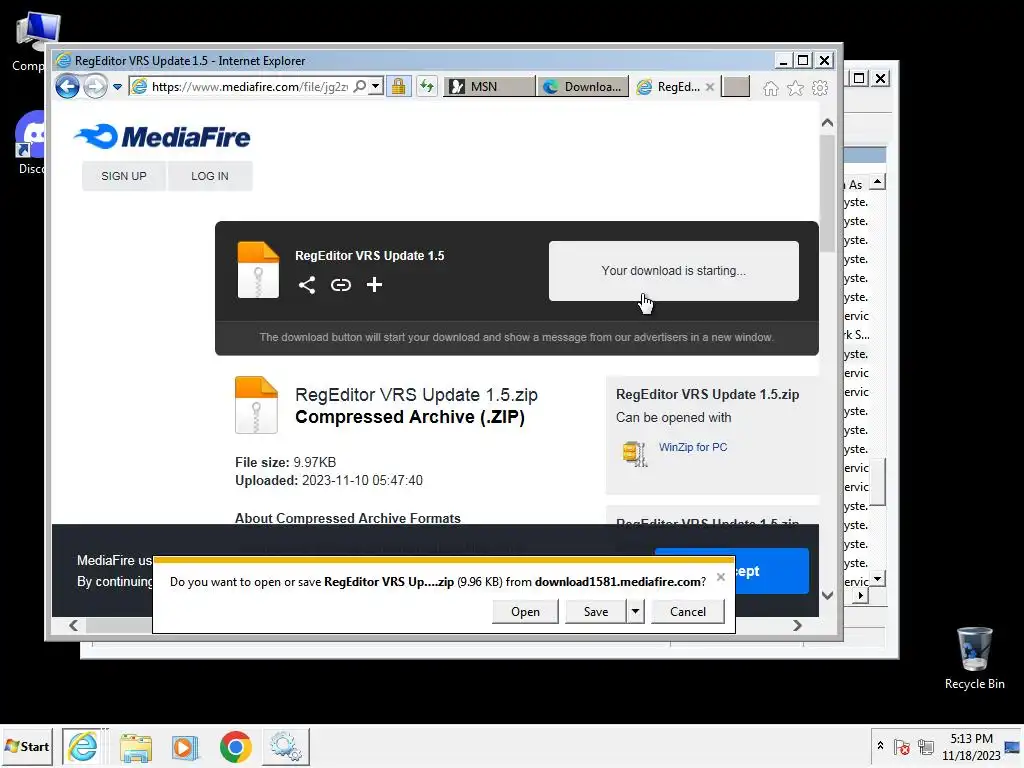Show hidden tray icons arrow
Screen dimensions: 1024x768
coord(880,746)
